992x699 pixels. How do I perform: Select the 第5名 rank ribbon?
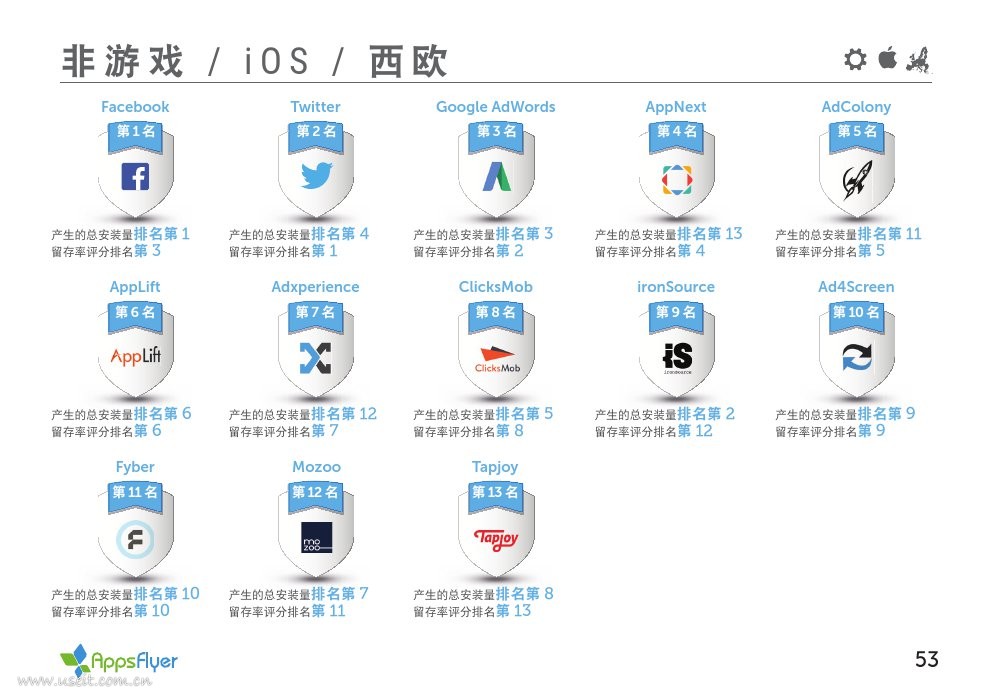pyautogui.click(x=857, y=136)
